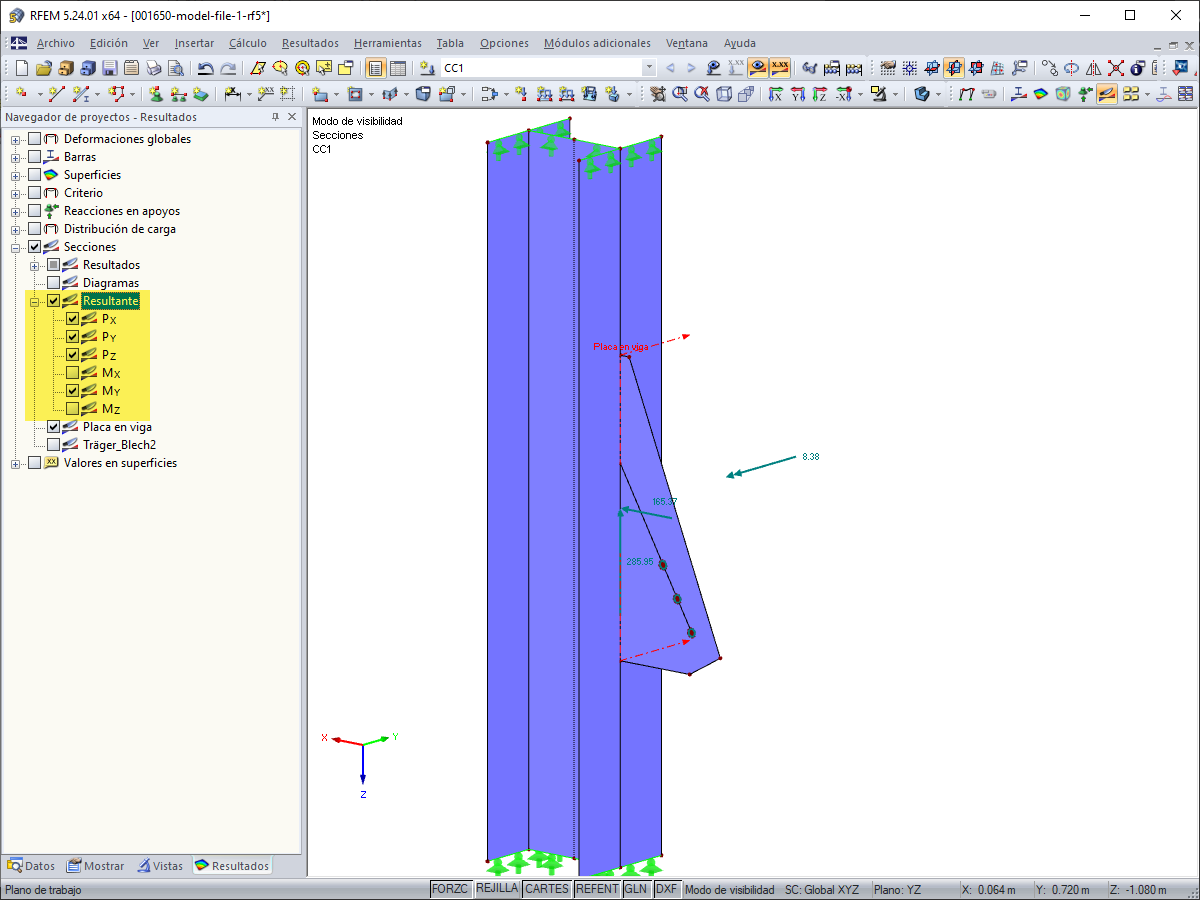Toggle the show result values x.xx icon

[780, 68]
